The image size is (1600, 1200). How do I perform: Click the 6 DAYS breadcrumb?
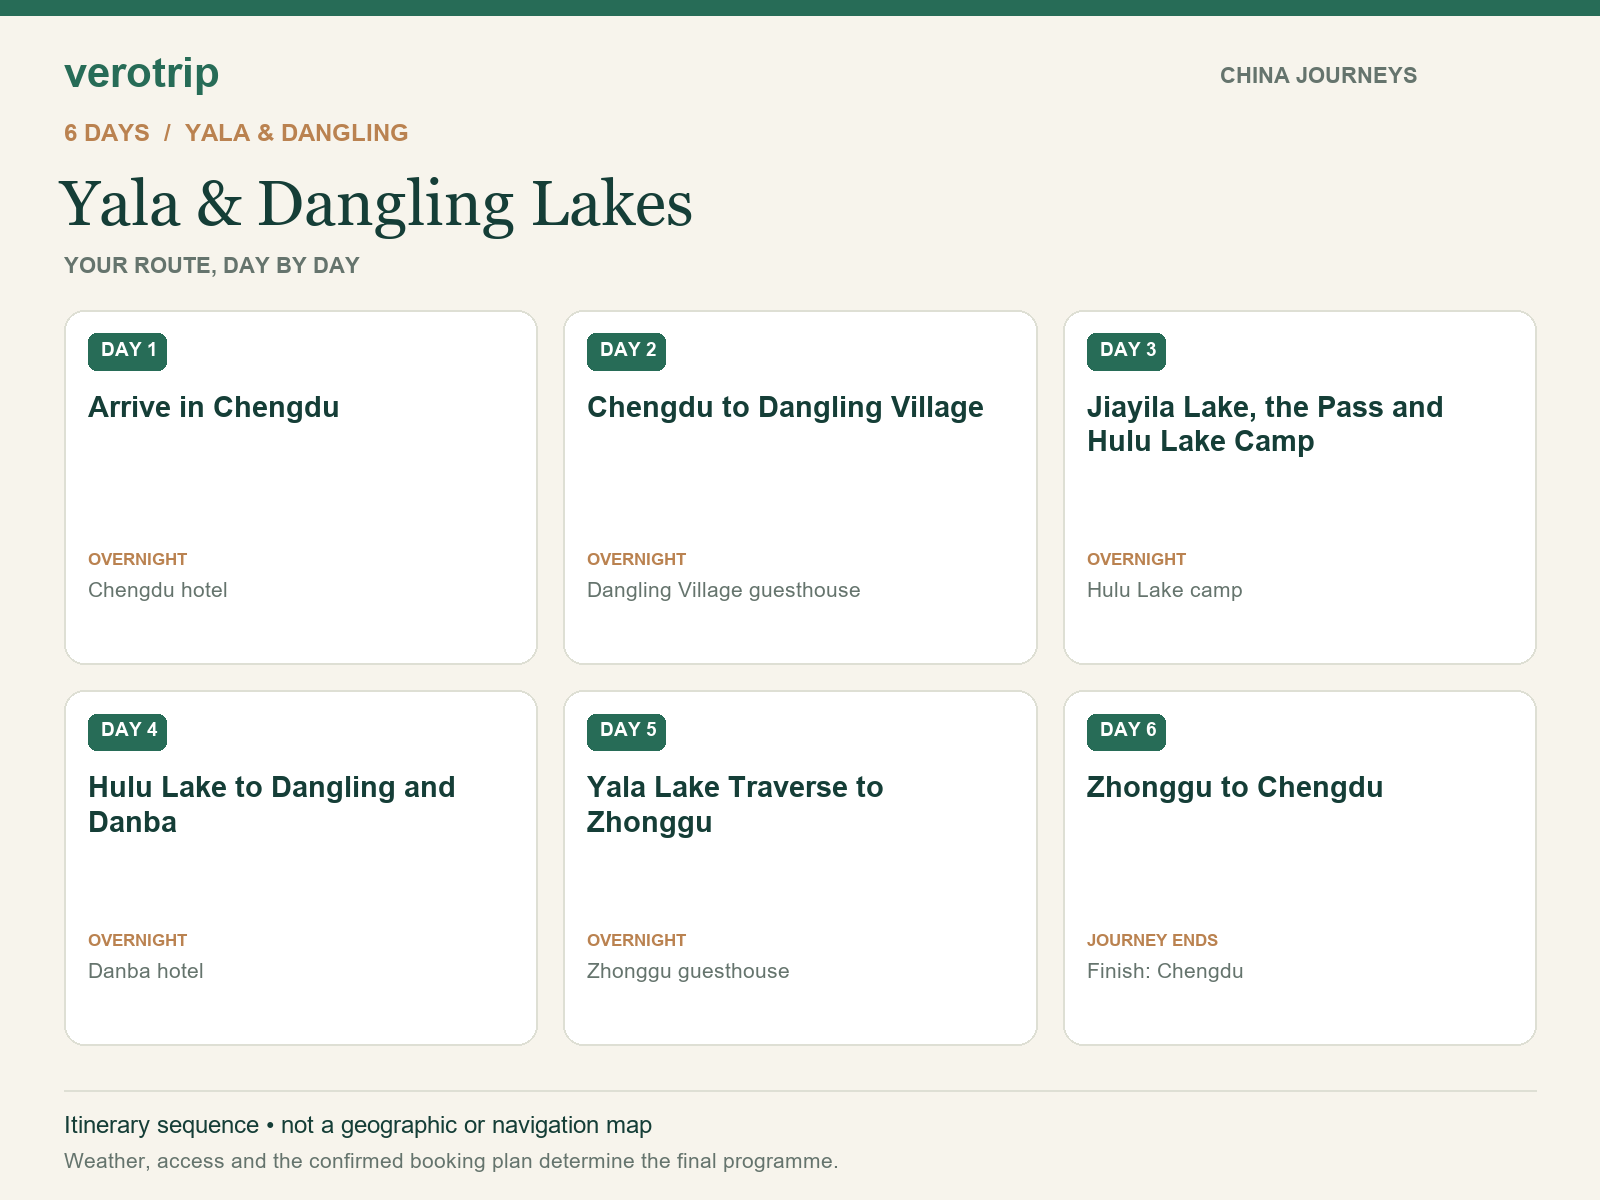[107, 133]
